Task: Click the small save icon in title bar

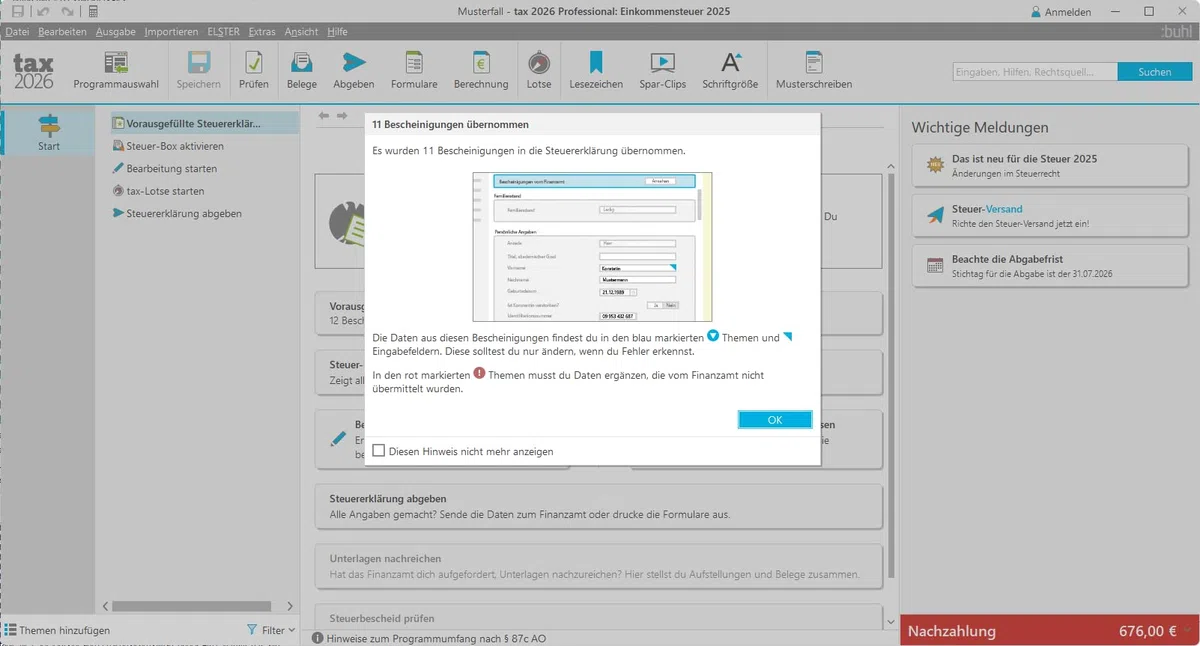Action: tap(18, 11)
